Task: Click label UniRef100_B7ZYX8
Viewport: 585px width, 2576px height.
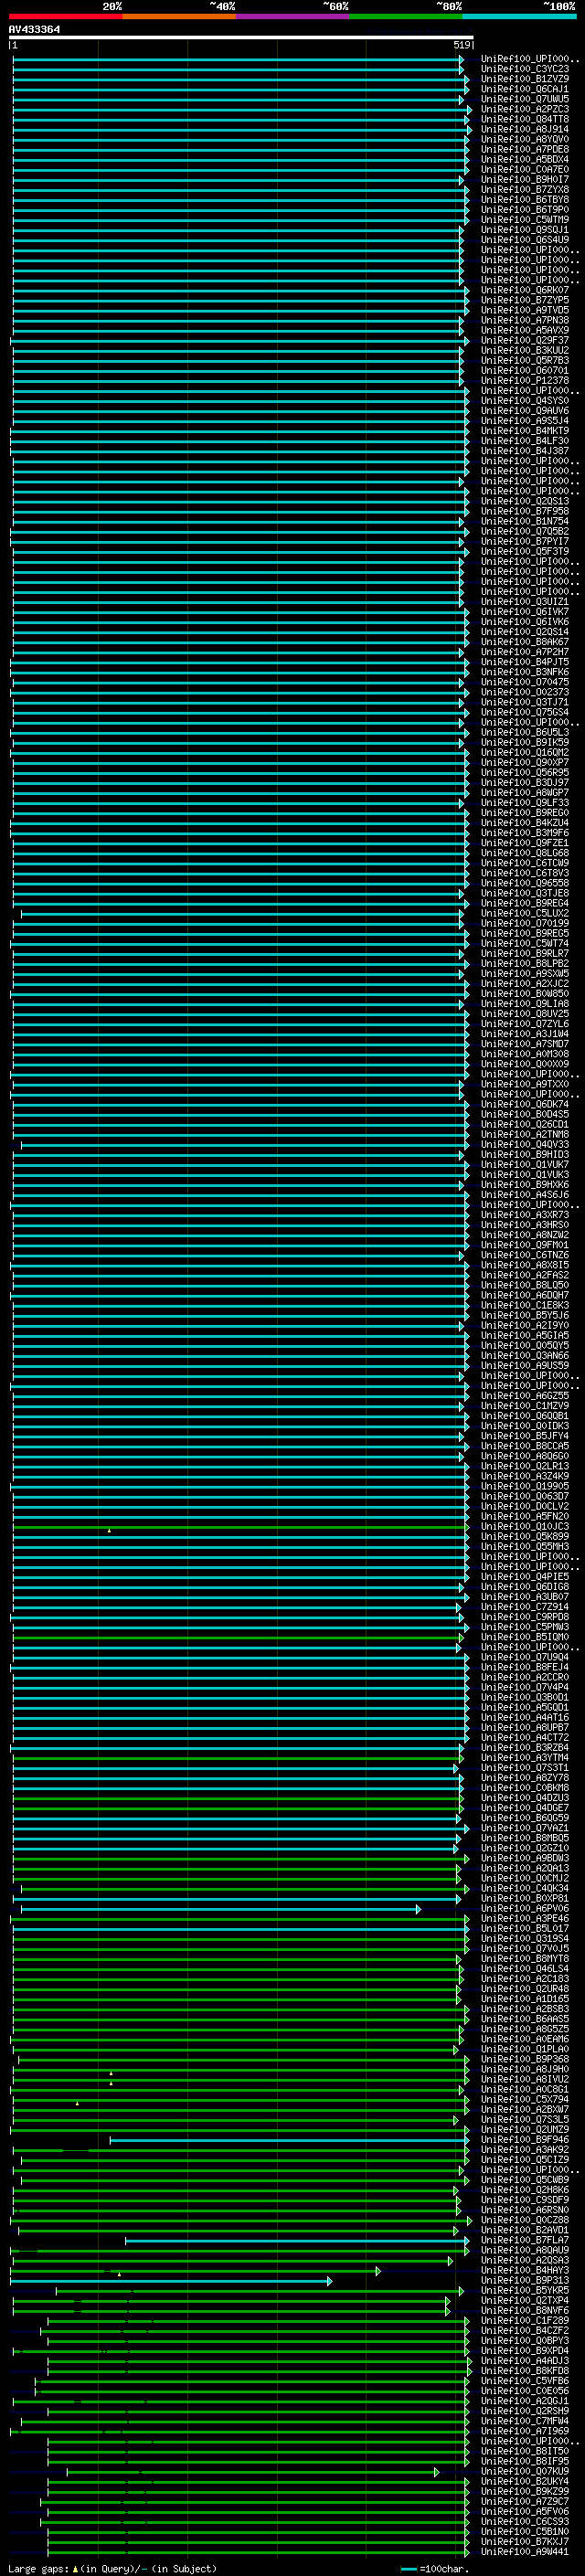Action: [x=525, y=189]
